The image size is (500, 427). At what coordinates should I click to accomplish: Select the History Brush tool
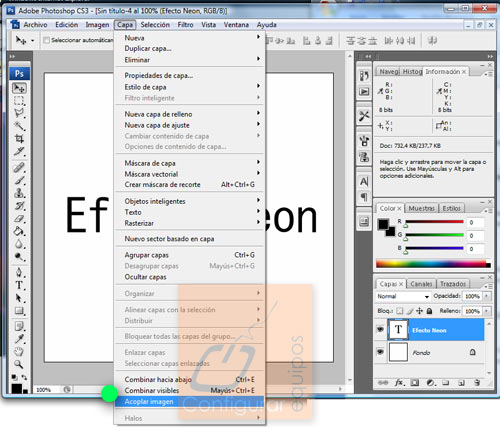pos(19,206)
